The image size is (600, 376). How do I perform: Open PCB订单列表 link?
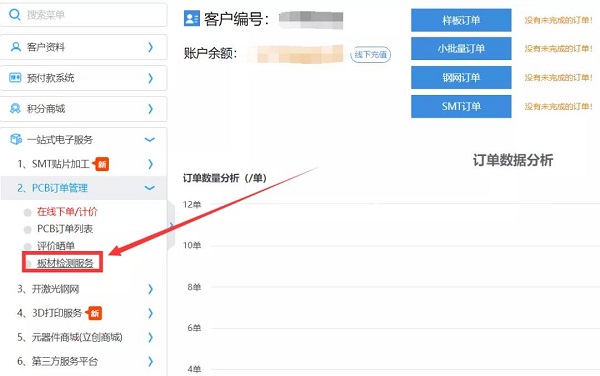65,229
